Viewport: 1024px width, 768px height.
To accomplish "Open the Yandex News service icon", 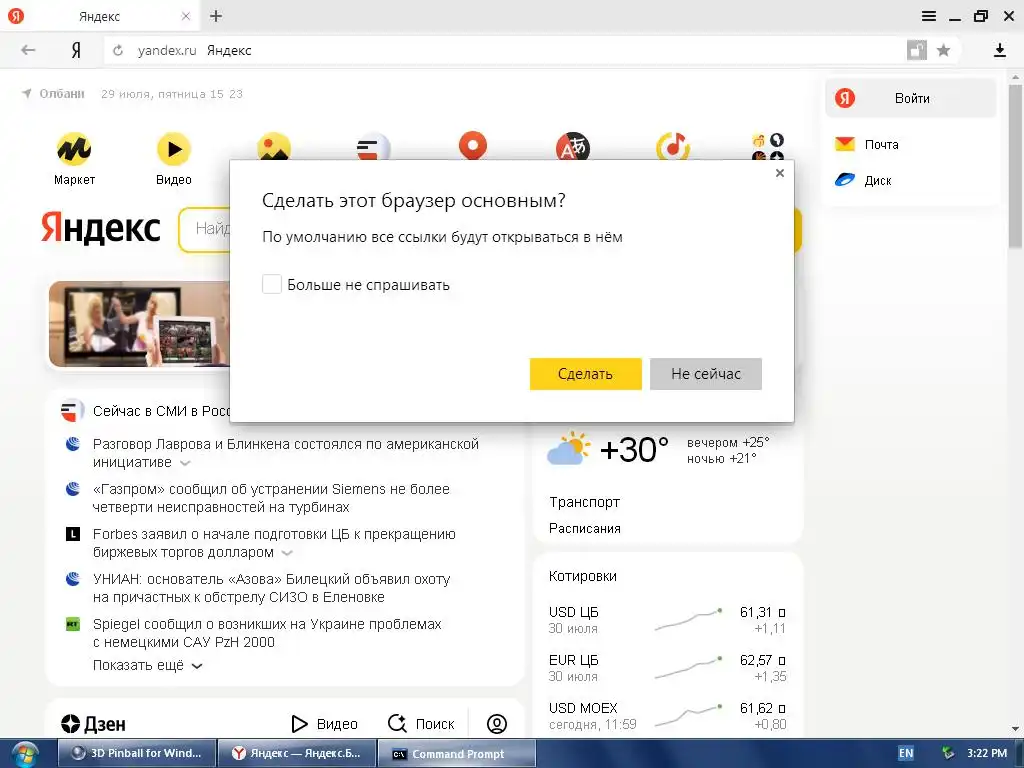I will (x=374, y=146).
